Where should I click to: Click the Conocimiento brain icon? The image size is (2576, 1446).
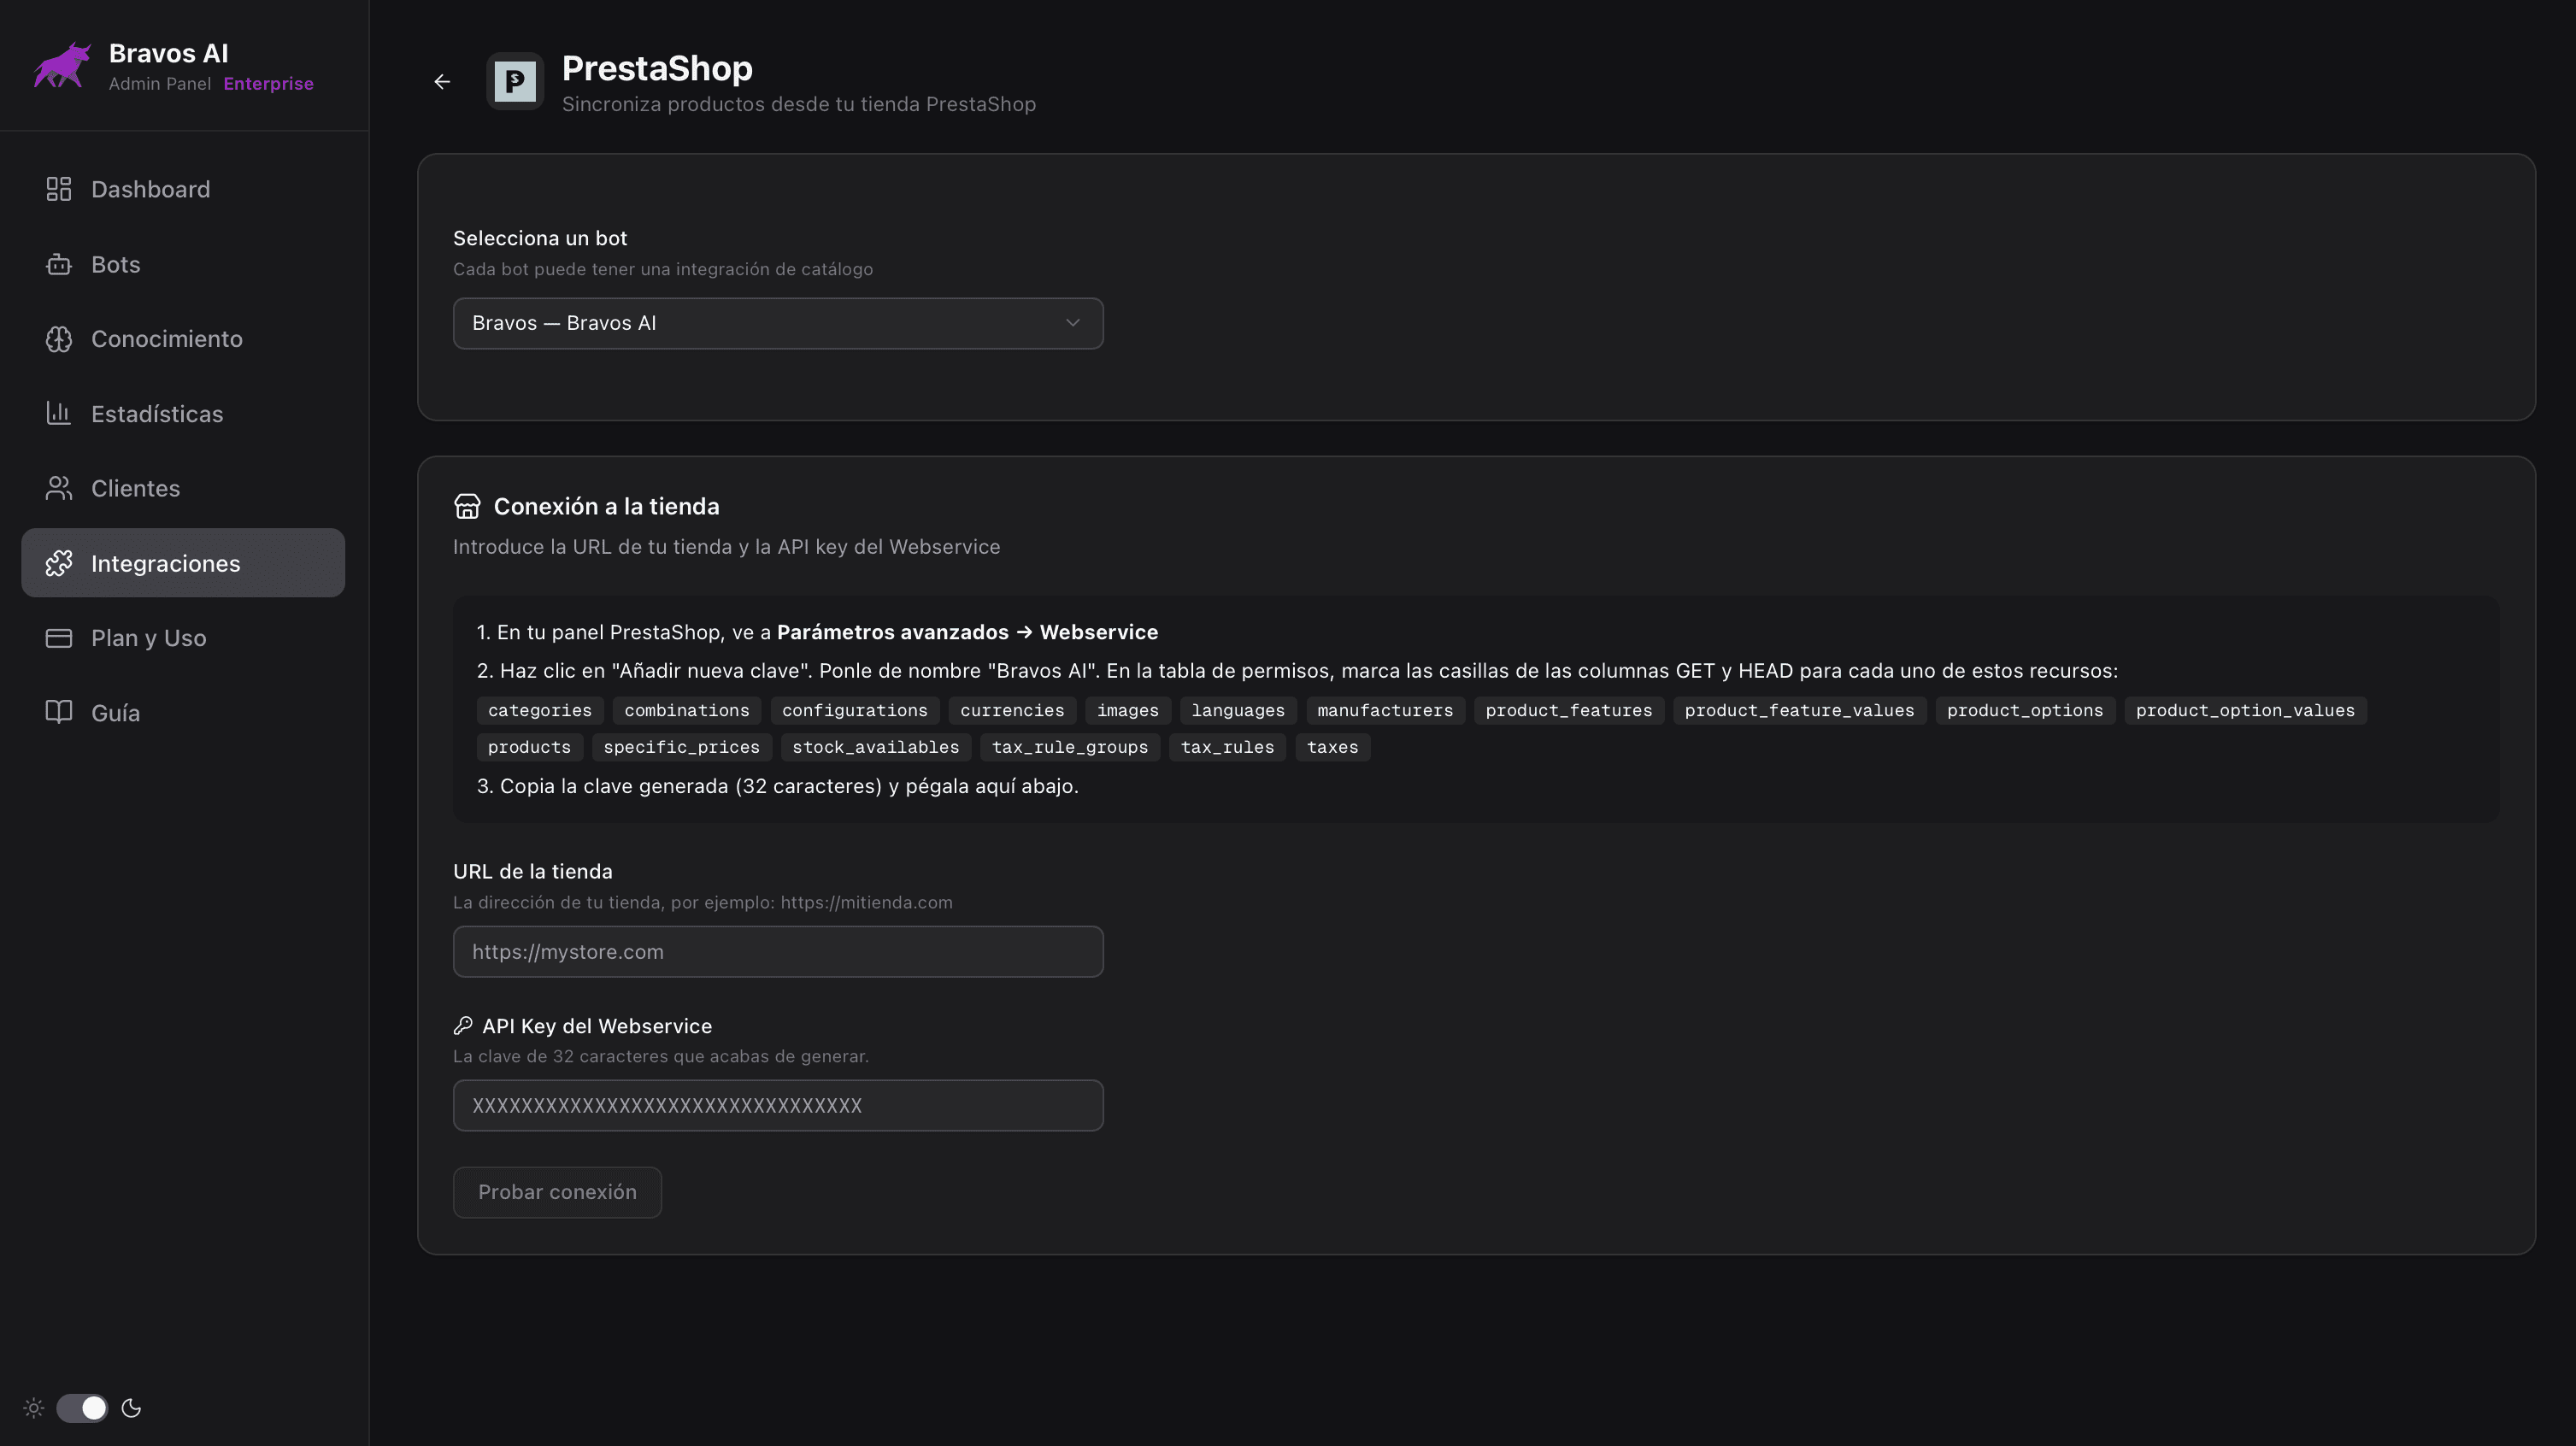coord(58,339)
